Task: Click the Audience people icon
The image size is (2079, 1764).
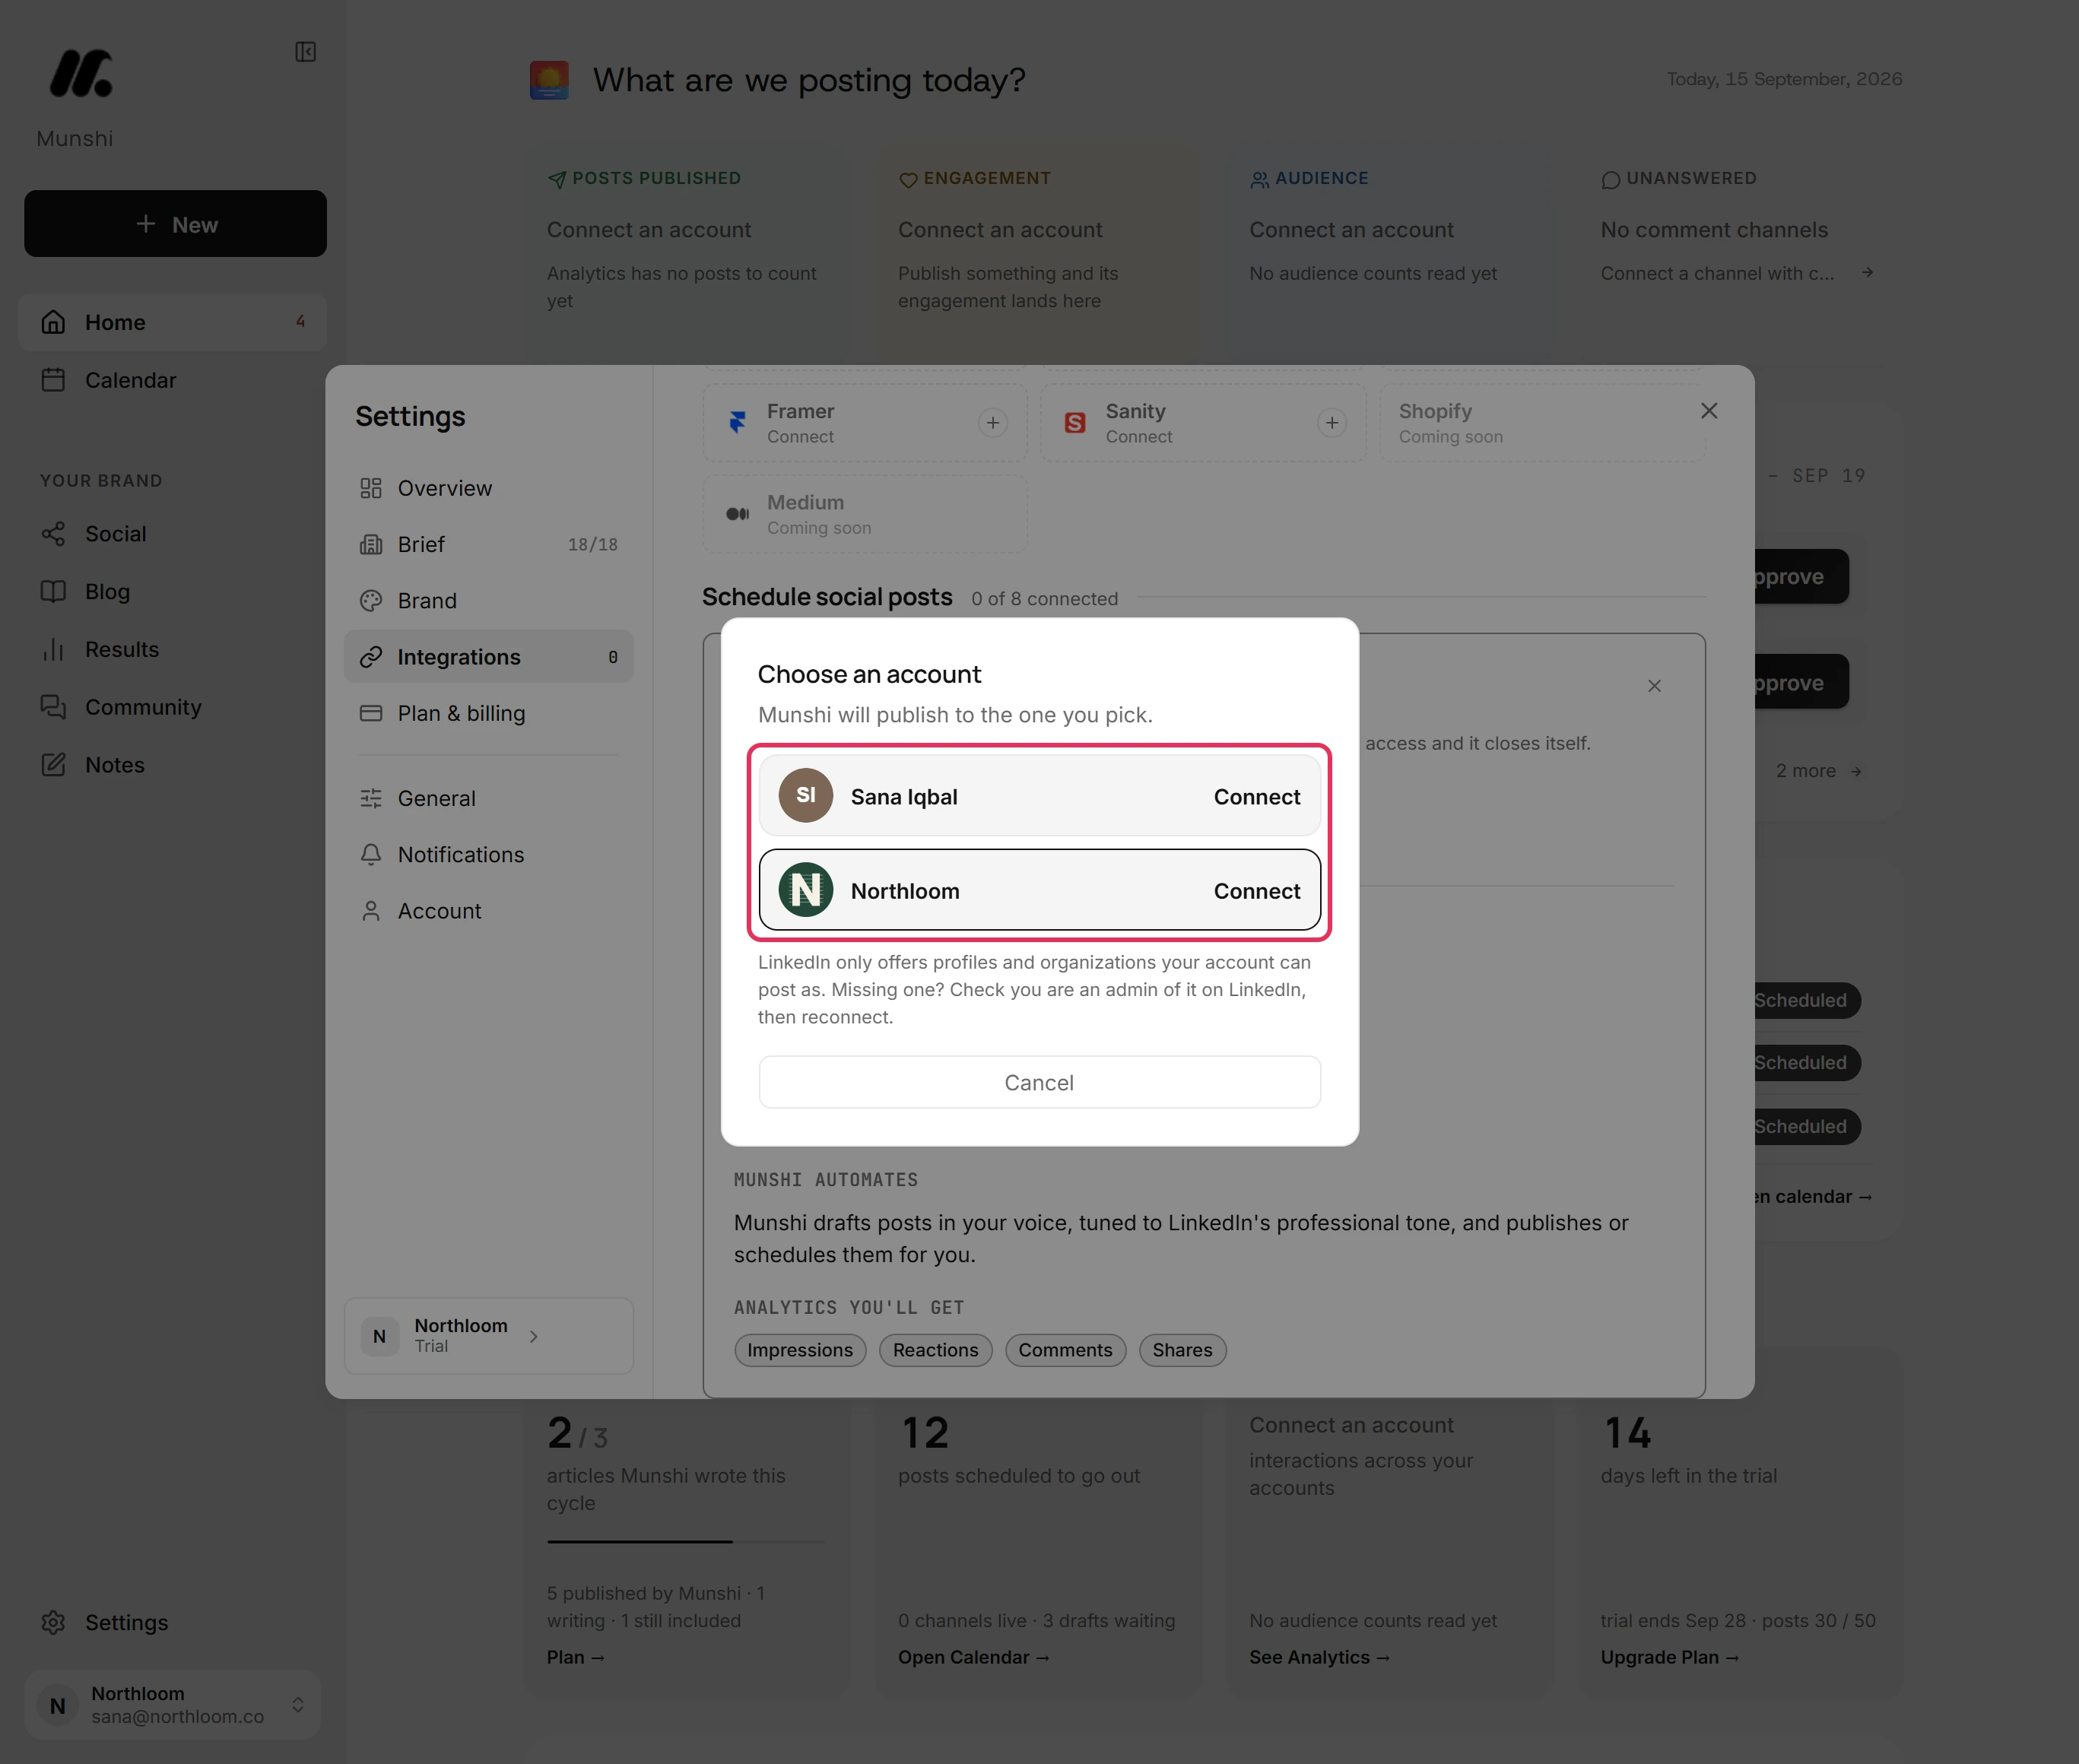Action: coord(1259,179)
